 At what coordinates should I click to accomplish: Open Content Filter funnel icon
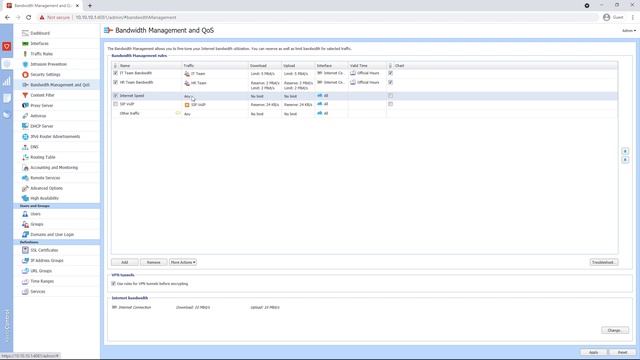click(x=25, y=95)
